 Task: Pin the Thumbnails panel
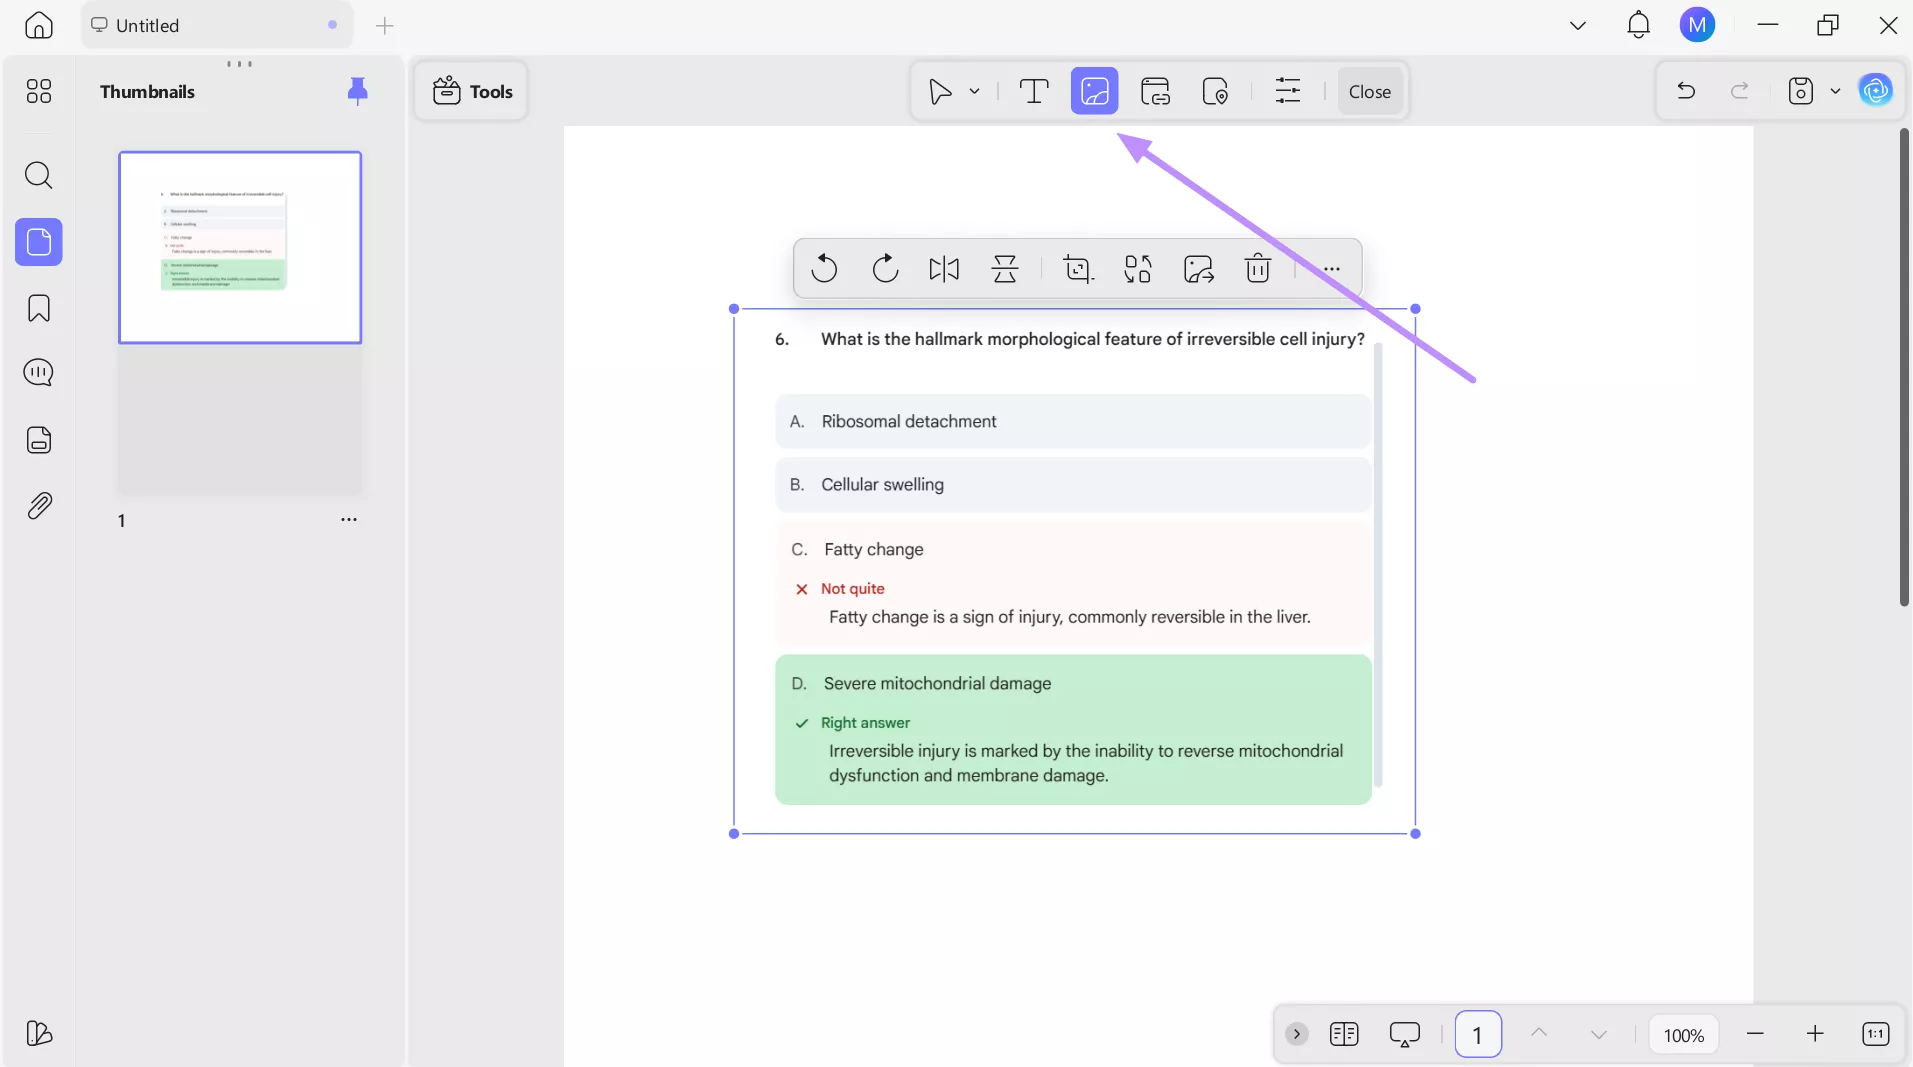coord(357,92)
